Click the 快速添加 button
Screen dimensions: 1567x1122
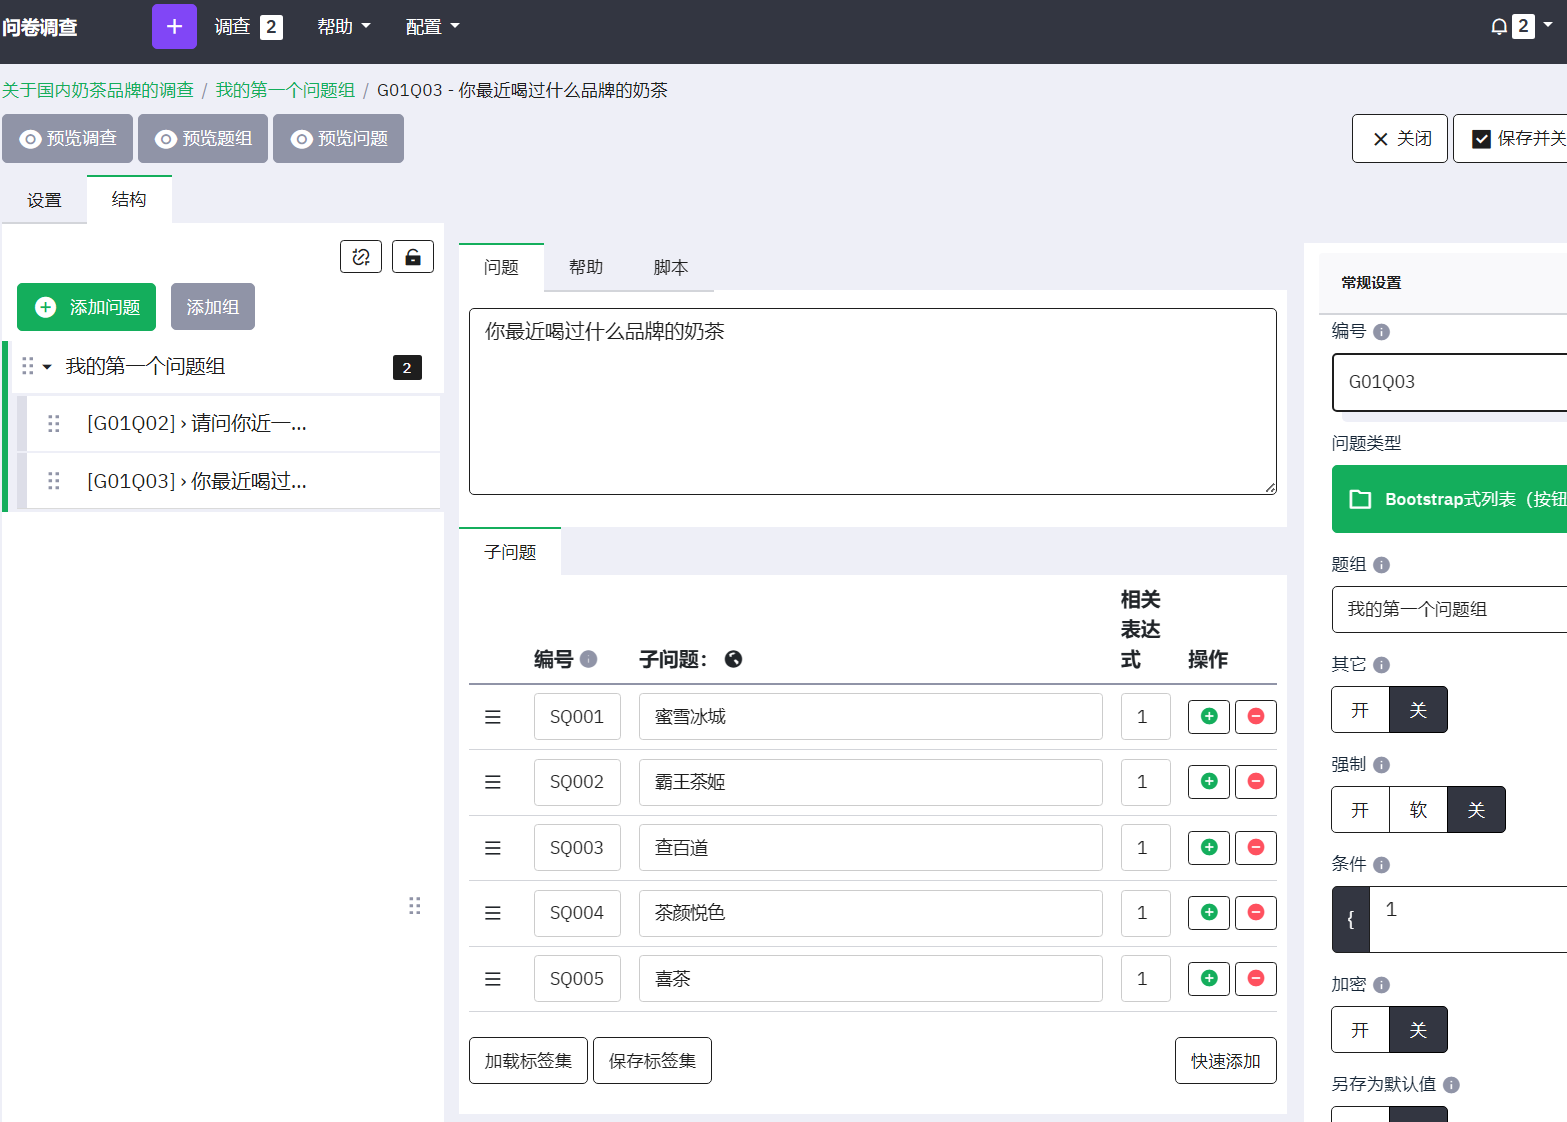1225,1061
